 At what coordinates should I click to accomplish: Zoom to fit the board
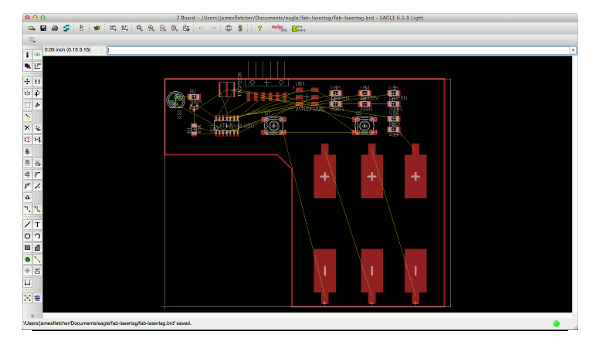pos(140,28)
